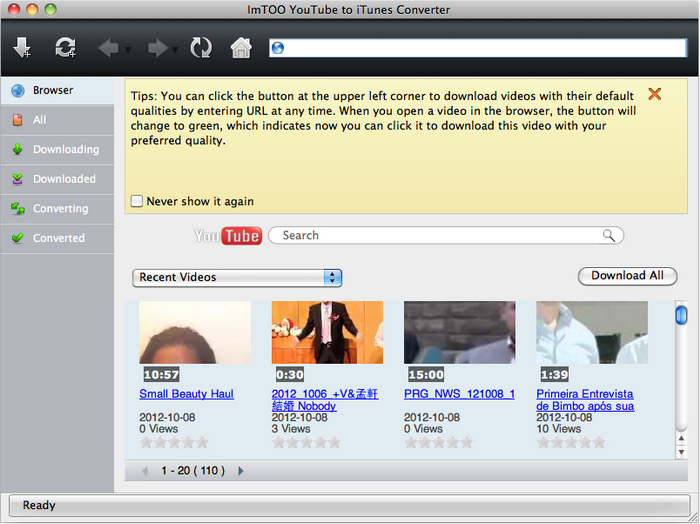Image resolution: width=700 pixels, height=524 pixels.
Task: Click the Downloaded sidebar icon
Action: pos(17,179)
